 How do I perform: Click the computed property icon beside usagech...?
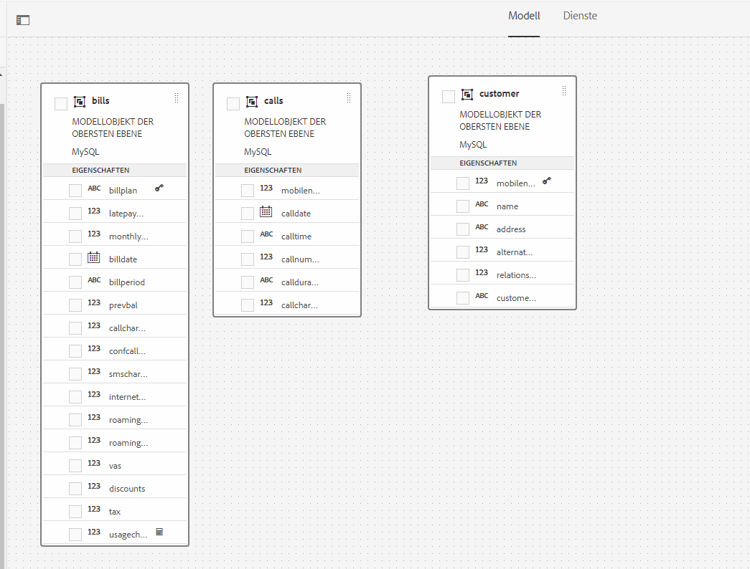click(160, 532)
